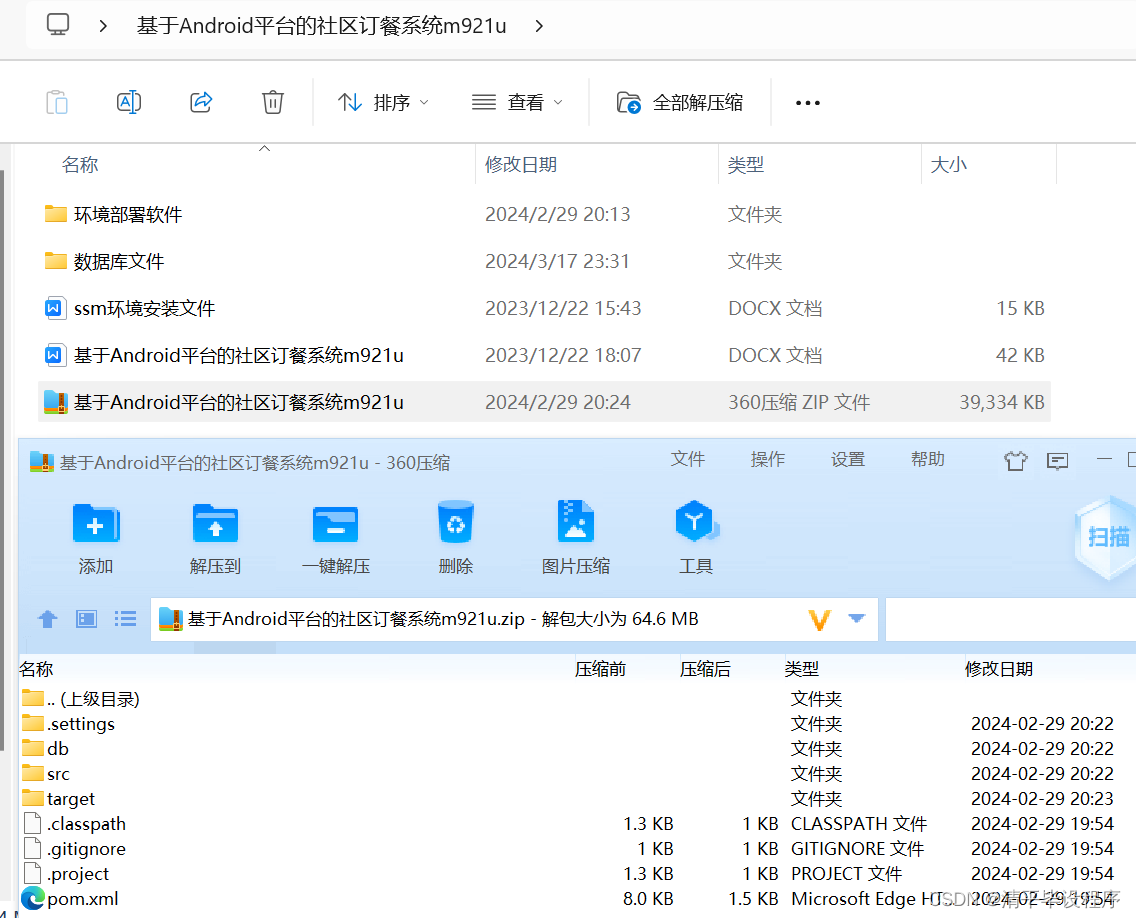Open the 文件 menu in 360压缩
This screenshot has height=918, width=1136.
688,459
